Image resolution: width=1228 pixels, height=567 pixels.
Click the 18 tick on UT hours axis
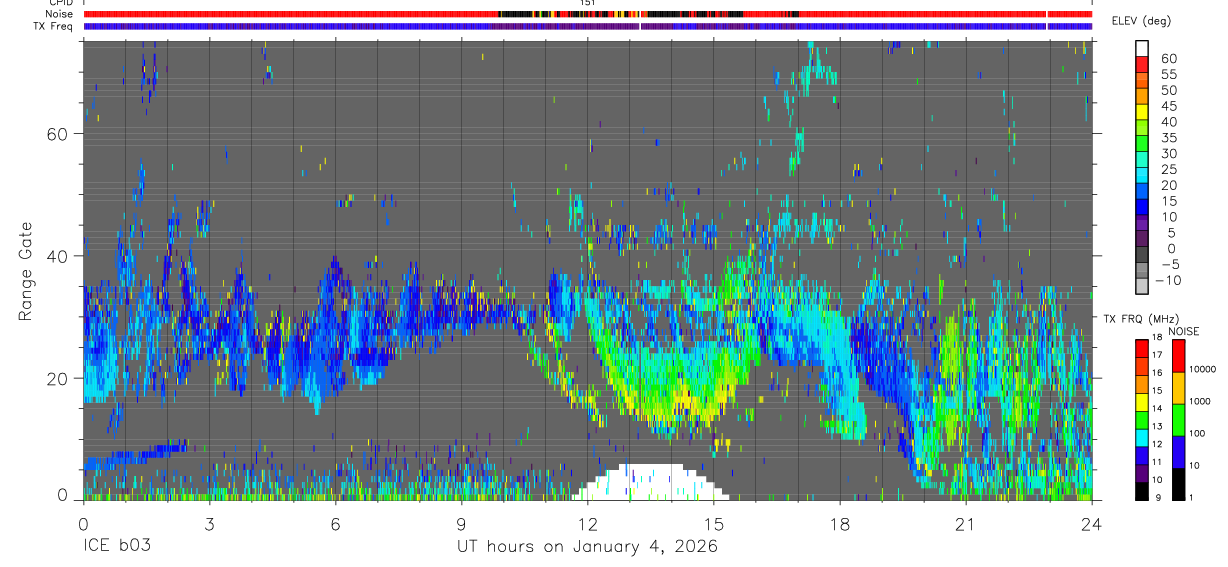click(x=840, y=523)
